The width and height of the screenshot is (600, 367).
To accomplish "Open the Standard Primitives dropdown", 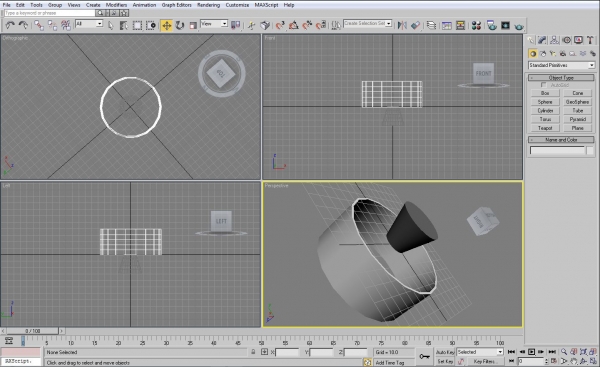I will pyautogui.click(x=561, y=65).
